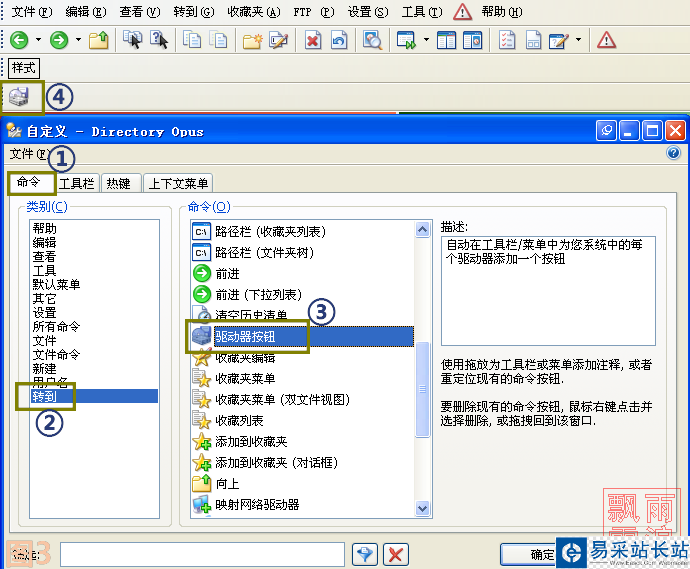The image size is (690, 569).
Task: Select 添加到收藏夹 (对话框) command
Action: click(303, 463)
